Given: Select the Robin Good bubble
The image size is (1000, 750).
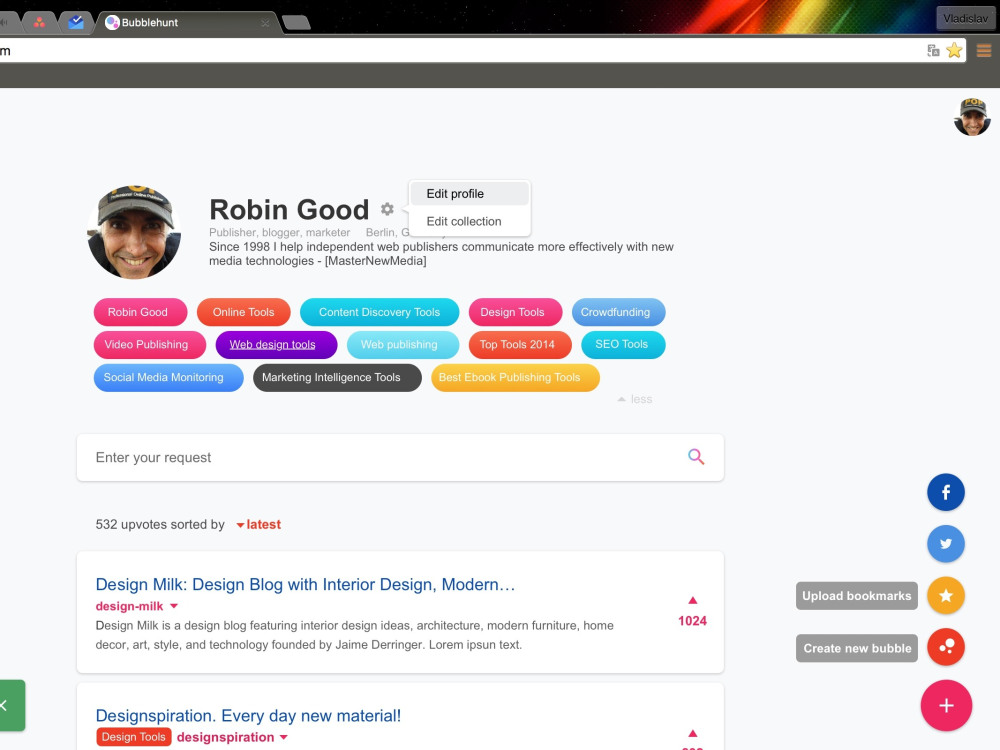Looking at the screenshot, I should pos(140,312).
